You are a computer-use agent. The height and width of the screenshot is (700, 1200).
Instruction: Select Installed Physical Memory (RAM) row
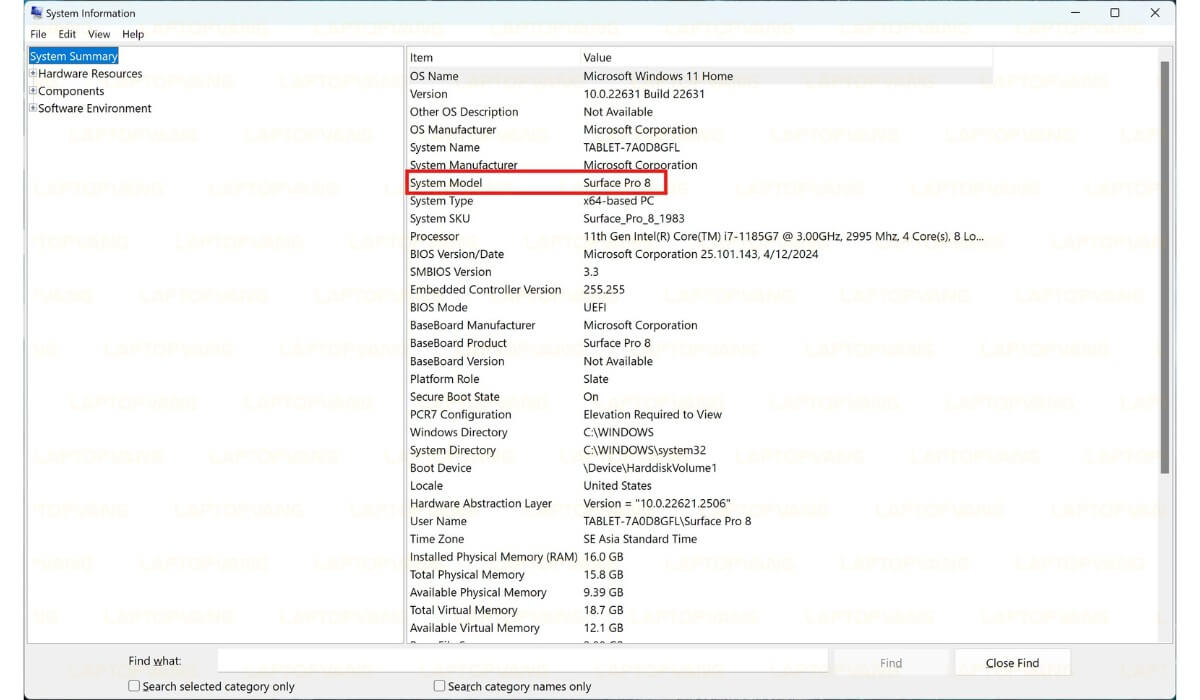pos(700,557)
